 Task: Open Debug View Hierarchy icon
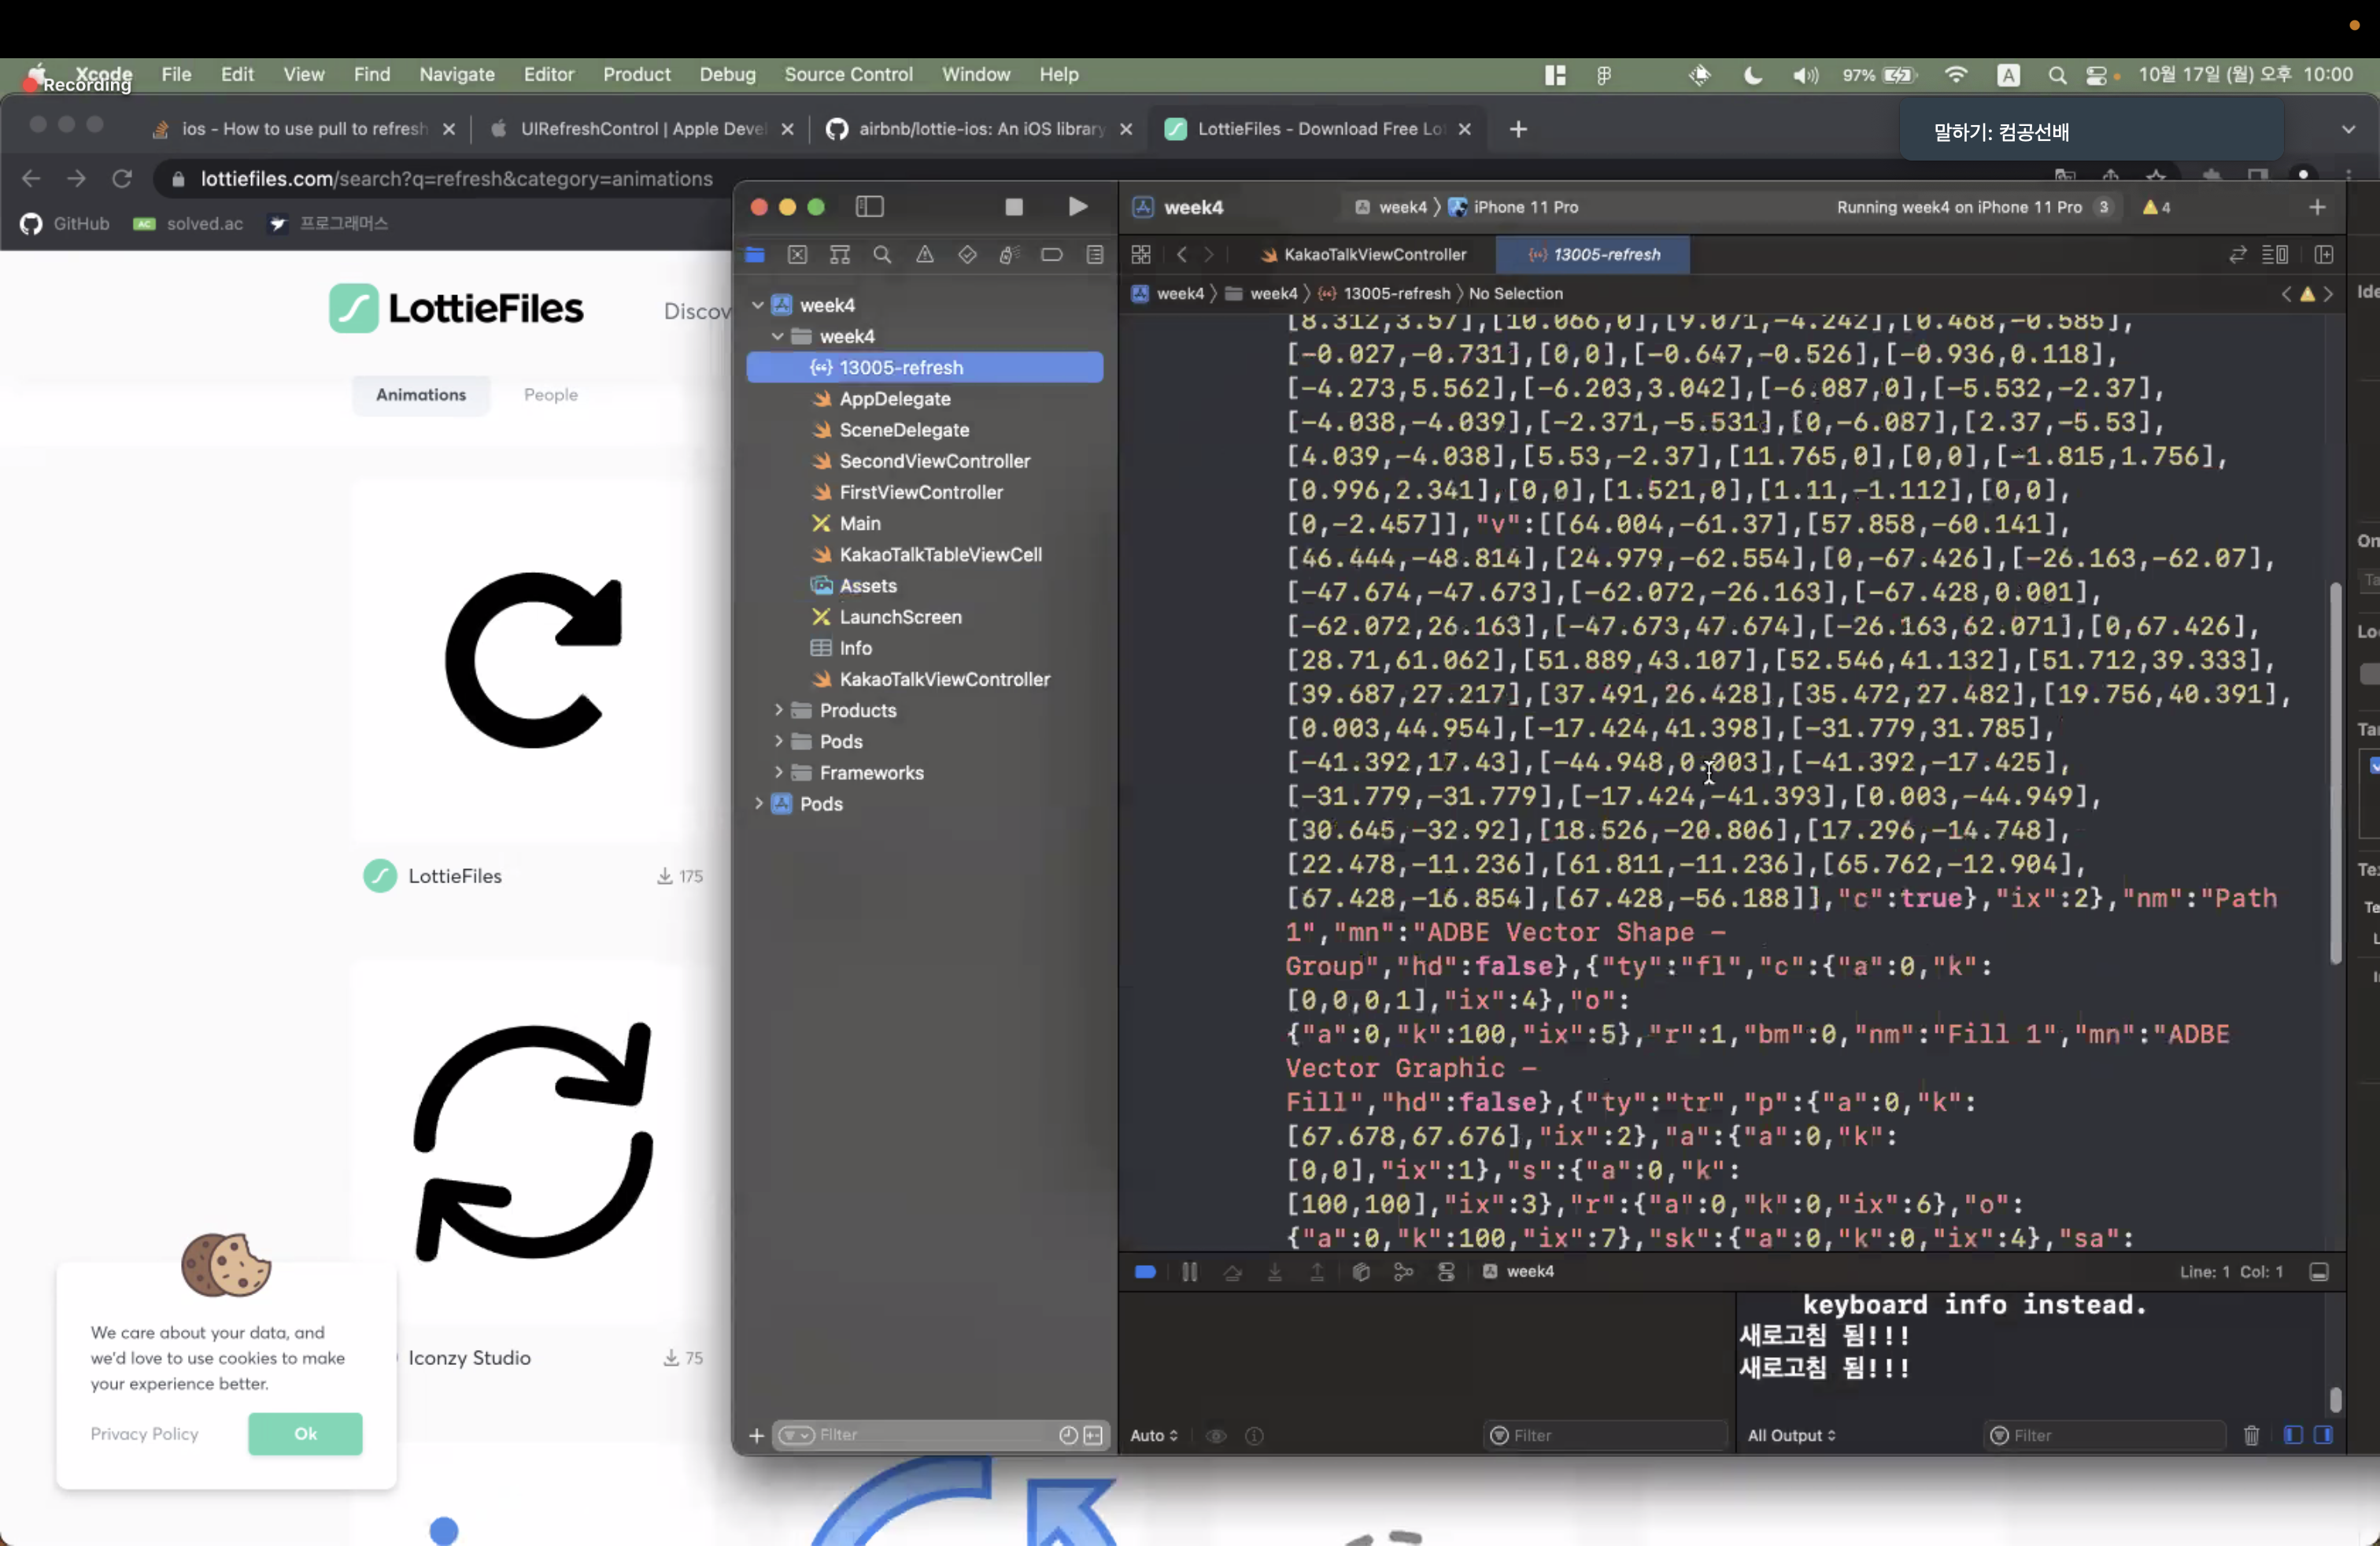pos(1360,1272)
